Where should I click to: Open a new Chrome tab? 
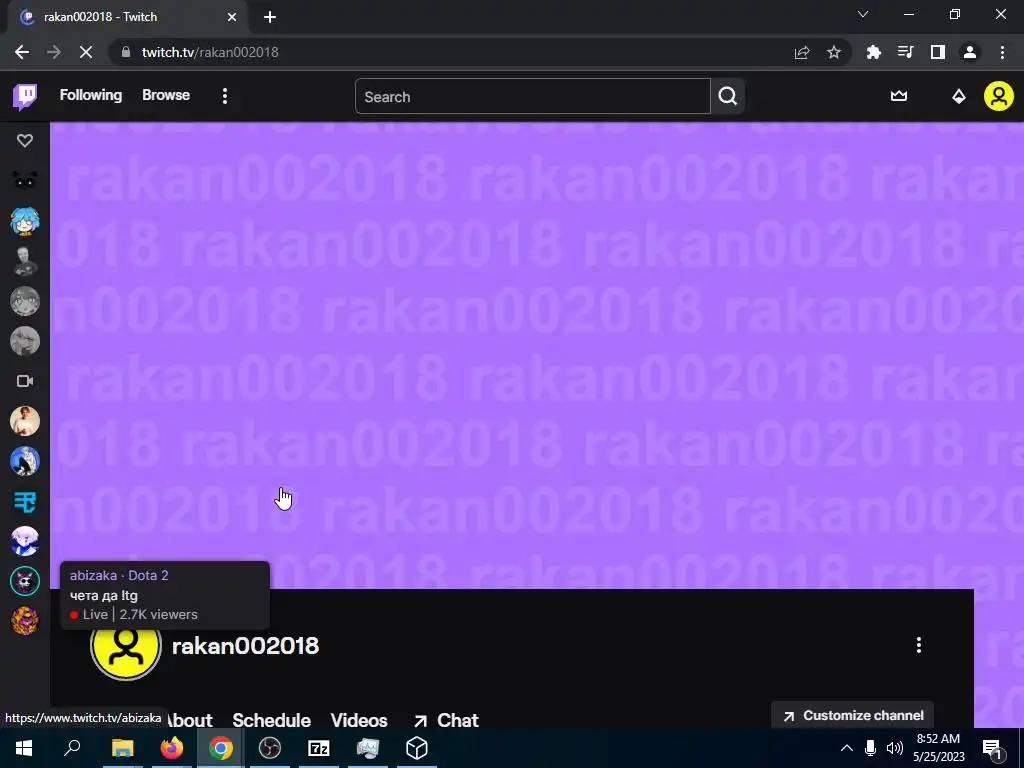(x=270, y=17)
